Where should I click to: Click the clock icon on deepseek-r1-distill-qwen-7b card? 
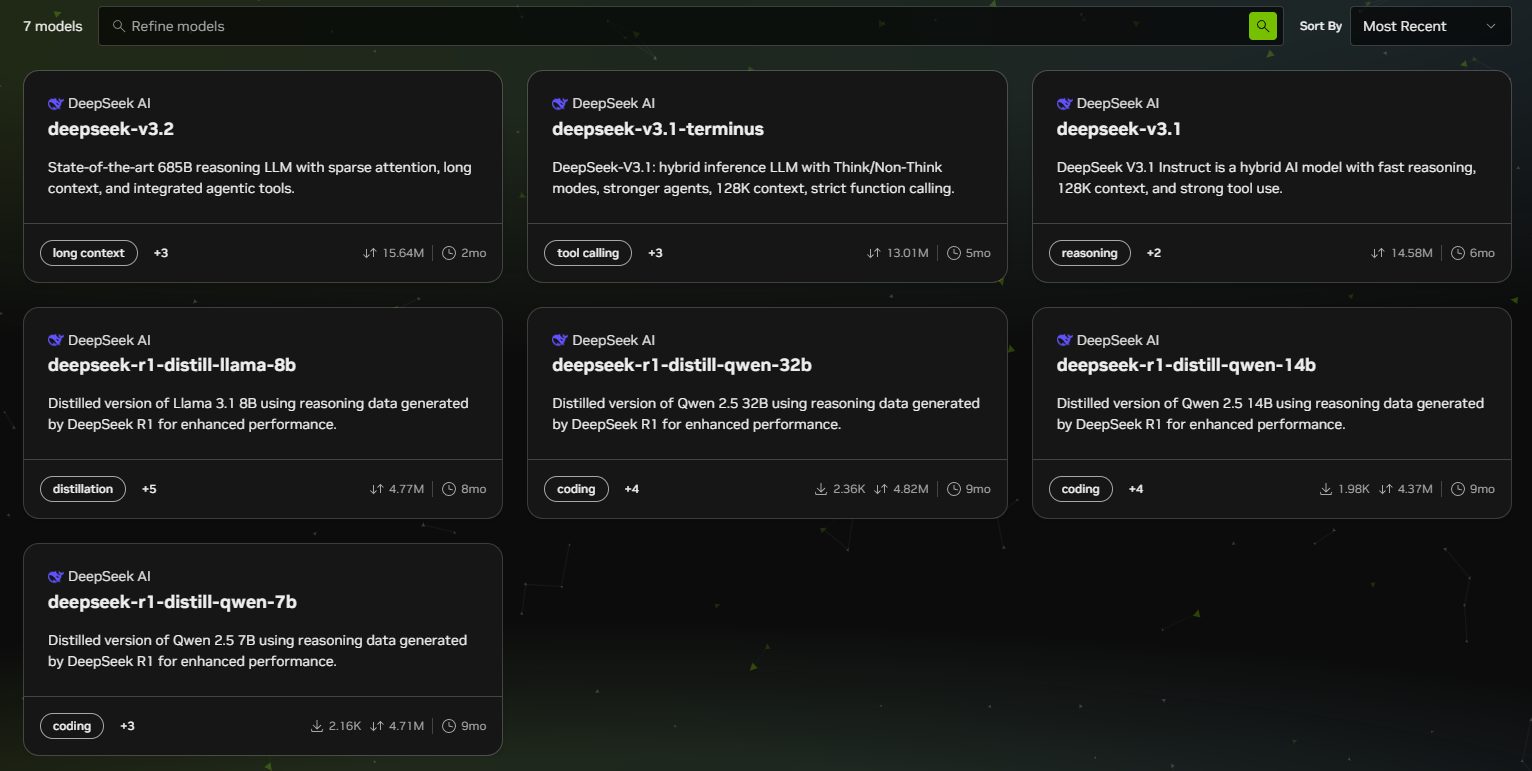449,726
